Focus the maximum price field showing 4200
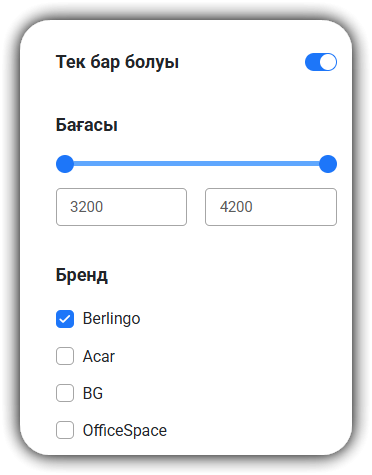Screen dimensions: 372x475 coord(271,207)
